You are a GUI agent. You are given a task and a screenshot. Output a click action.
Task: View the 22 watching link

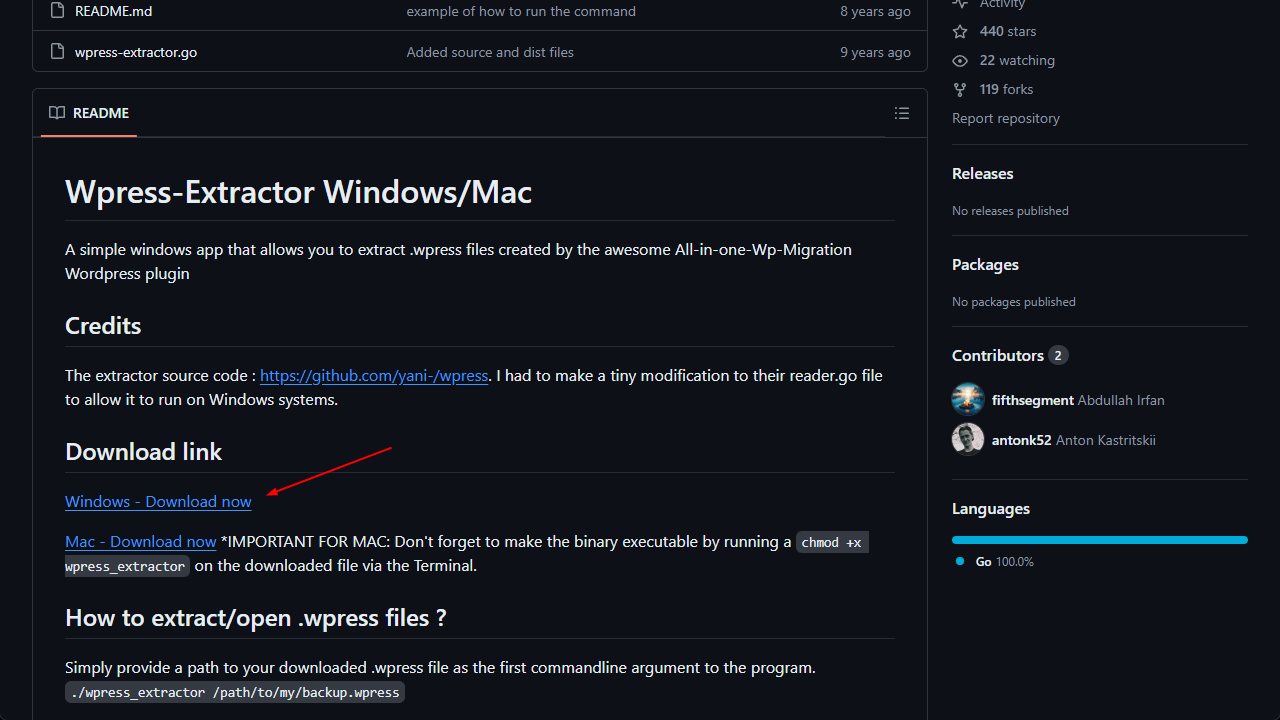point(1017,60)
